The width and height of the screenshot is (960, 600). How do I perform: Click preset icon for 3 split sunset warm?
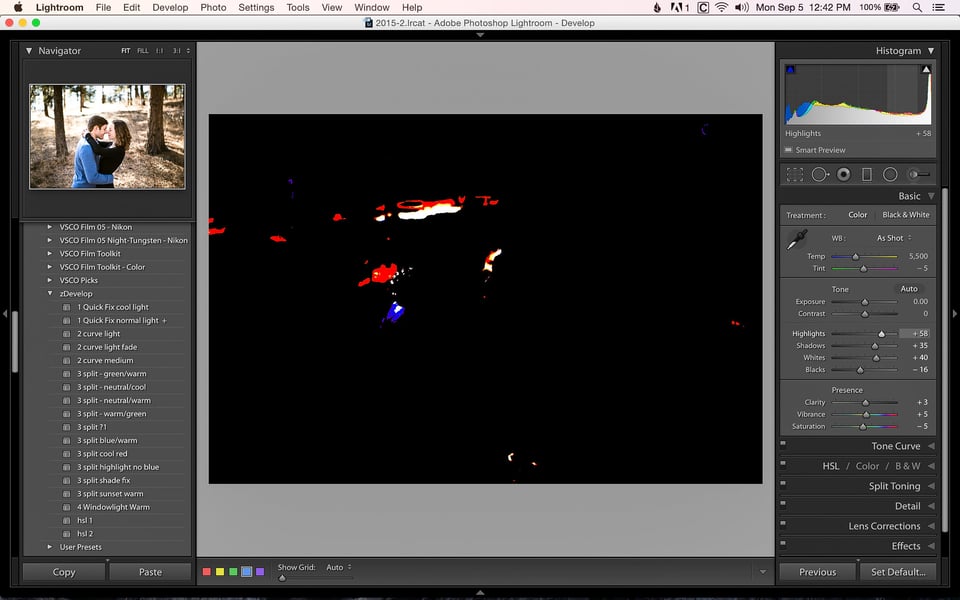point(66,494)
